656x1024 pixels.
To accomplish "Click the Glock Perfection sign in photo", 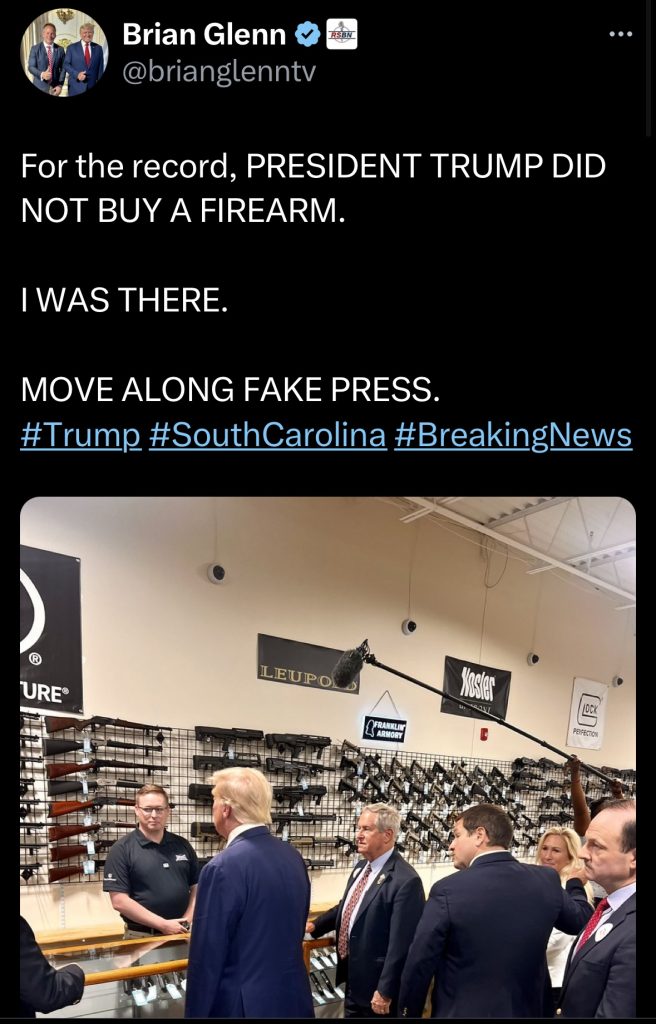I will click(587, 713).
